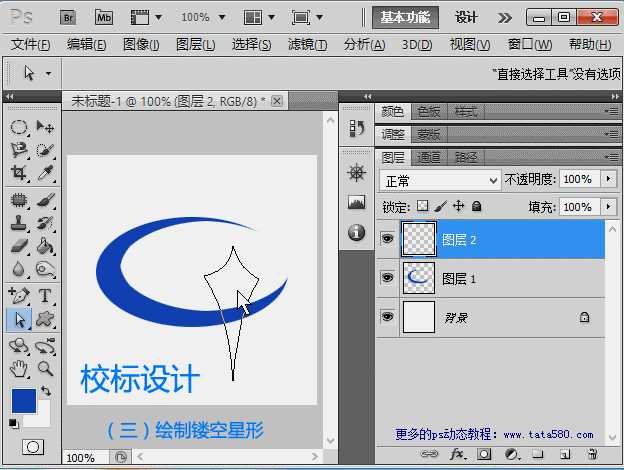This screenshot has width=624, height=470.
Task: Select the History Brush tool
Action: (45, 223)
